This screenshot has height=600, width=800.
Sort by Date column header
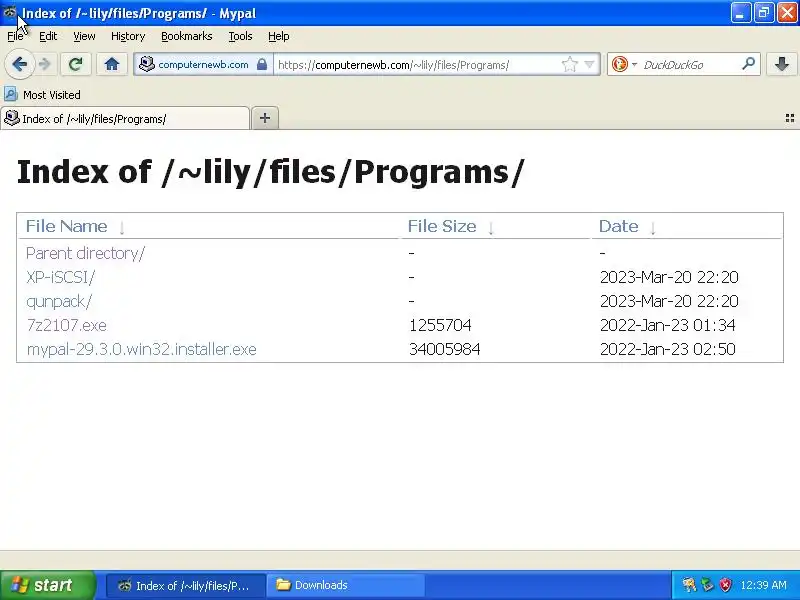618,226
